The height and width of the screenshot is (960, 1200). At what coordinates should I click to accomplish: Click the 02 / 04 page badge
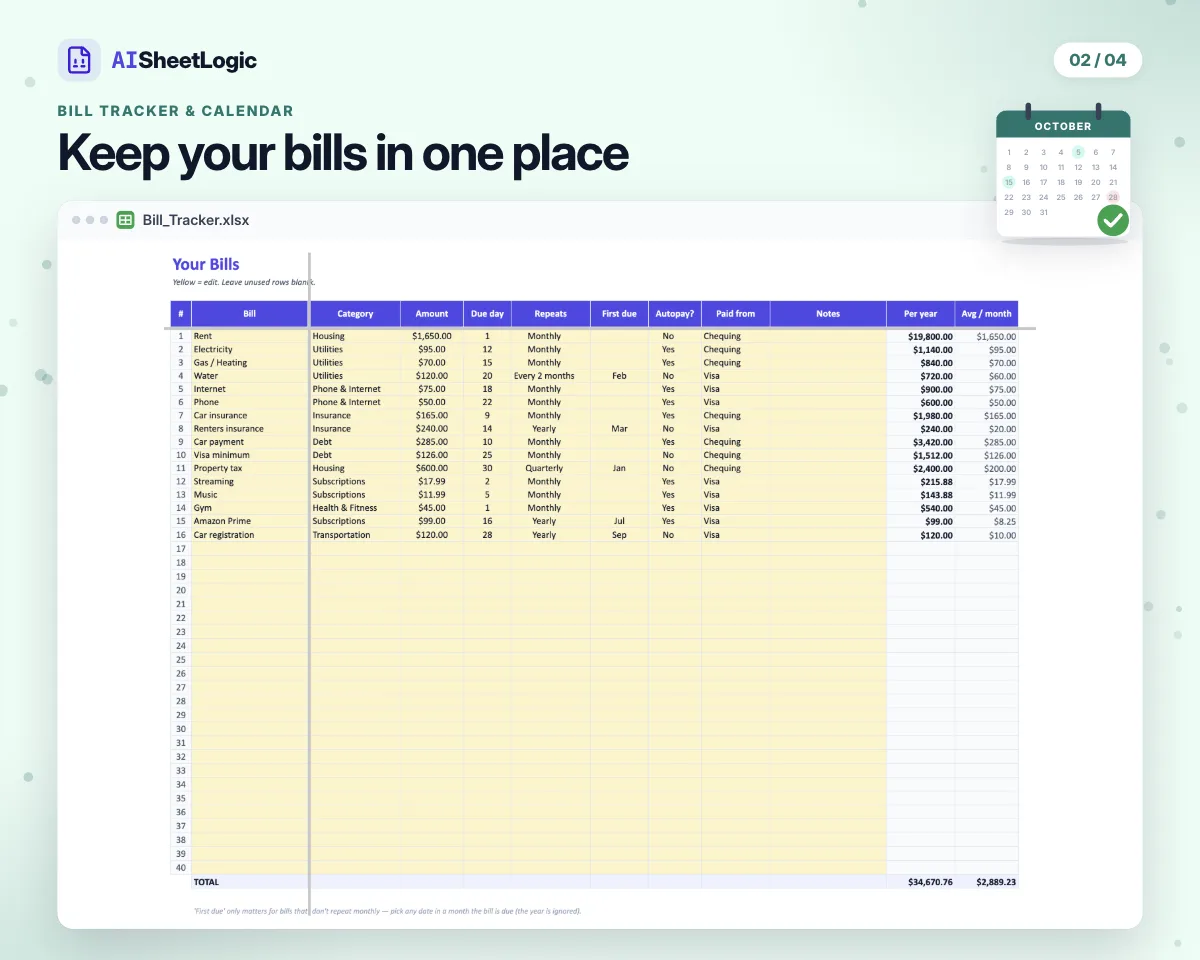[1097, 60]
